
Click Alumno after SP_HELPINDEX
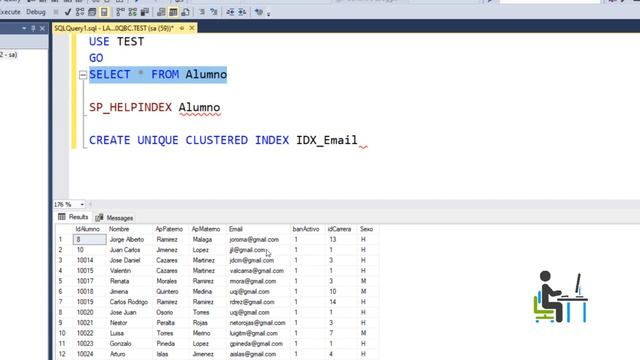(x=199, y=107)
